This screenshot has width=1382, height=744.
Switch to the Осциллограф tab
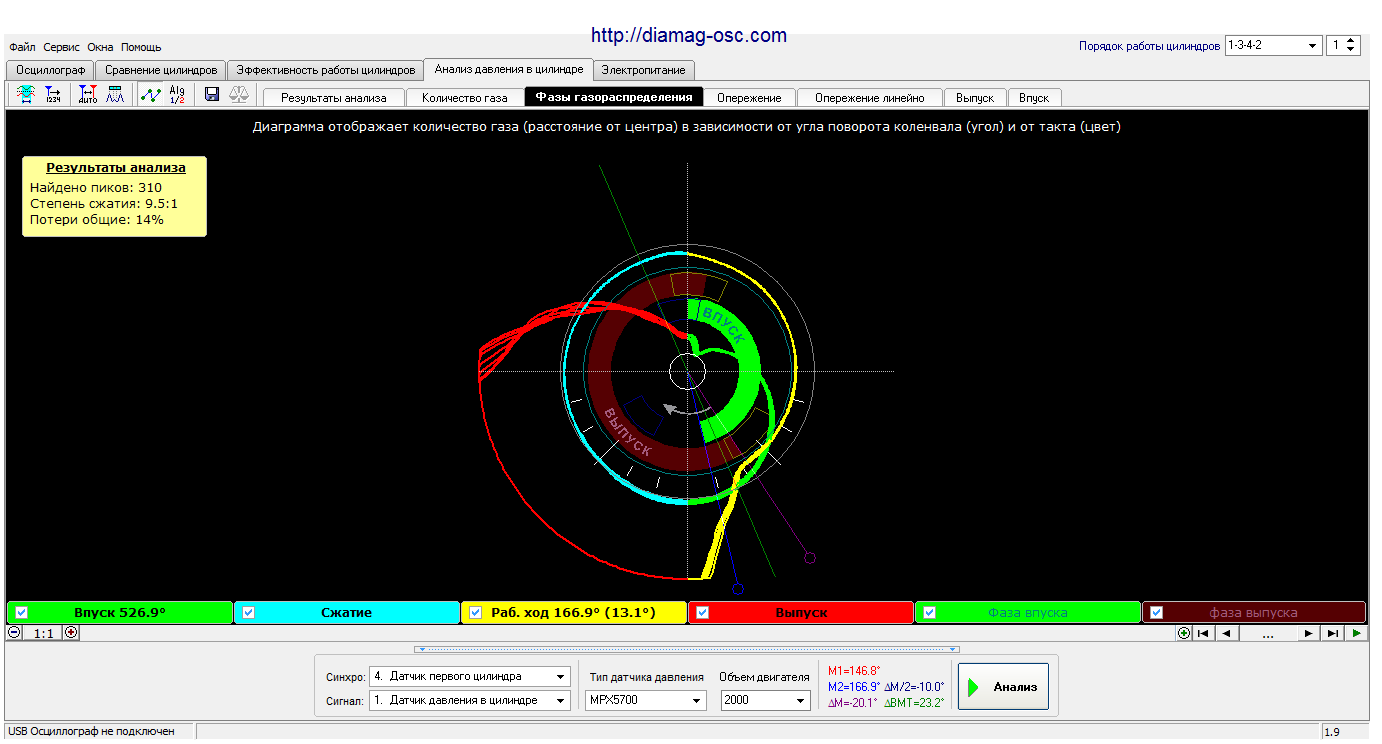tap(50, 70)
